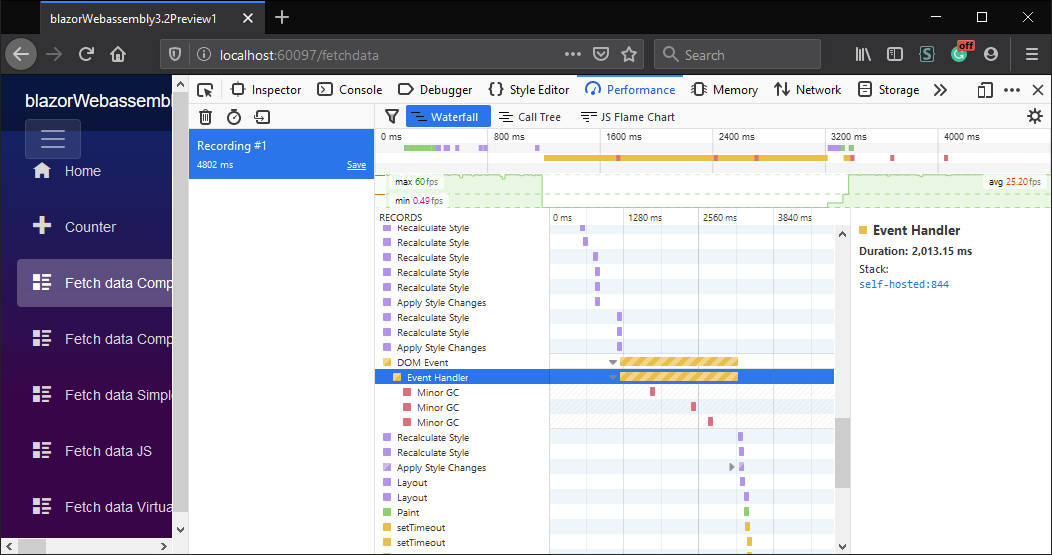The height and width of the screenshot is (555, 1052).
Task: Collapse the DOM Event record arrow
Action: [x=613, y=362]
